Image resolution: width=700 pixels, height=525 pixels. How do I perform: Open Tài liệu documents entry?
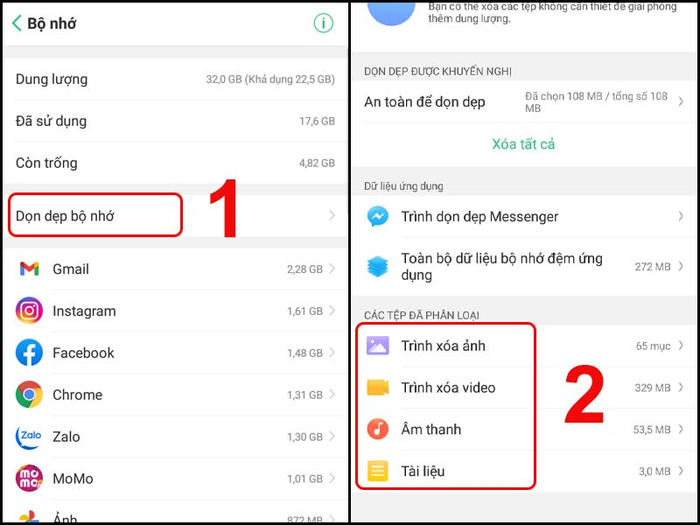point(525,471)
